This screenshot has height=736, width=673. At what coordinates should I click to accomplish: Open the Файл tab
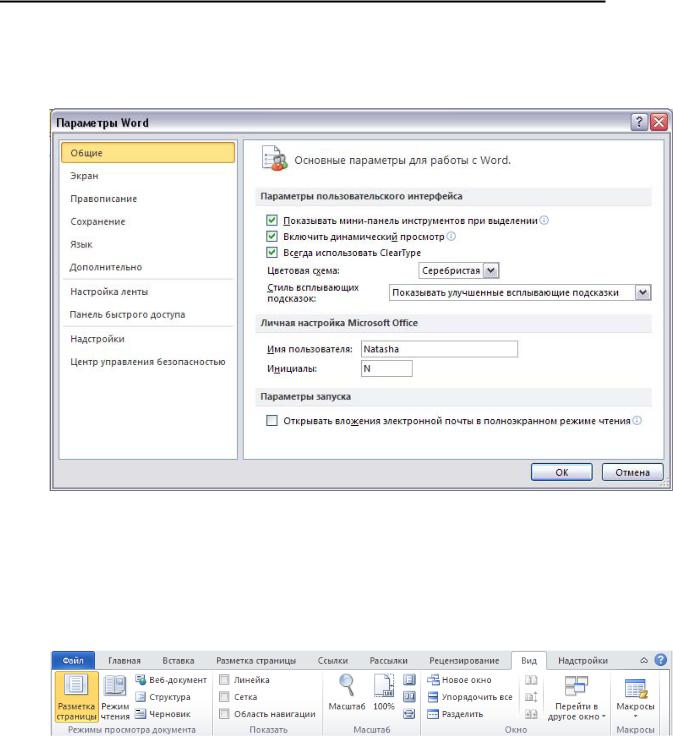73,660
